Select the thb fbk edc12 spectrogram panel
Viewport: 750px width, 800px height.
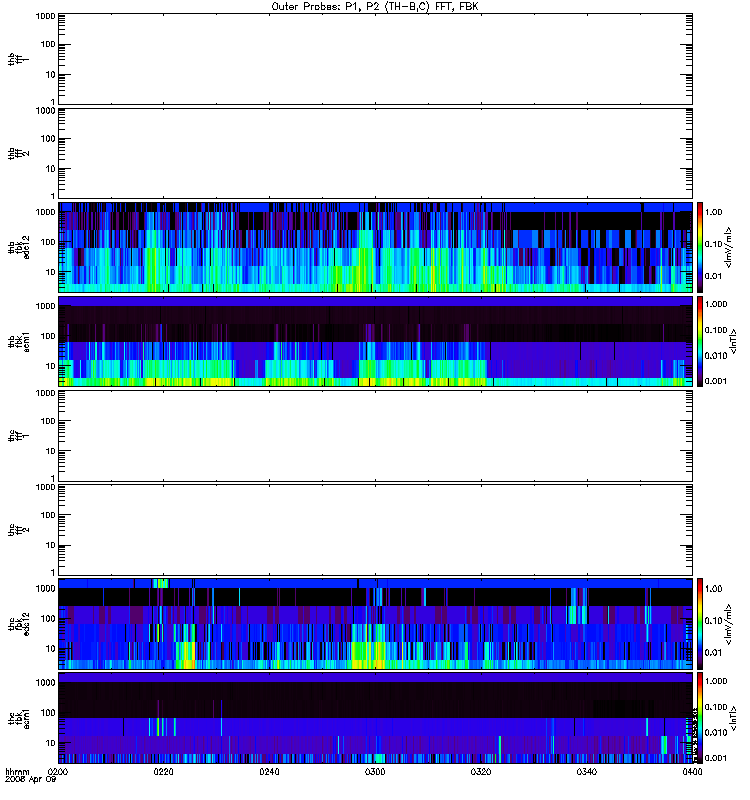[x=375, y=247]
